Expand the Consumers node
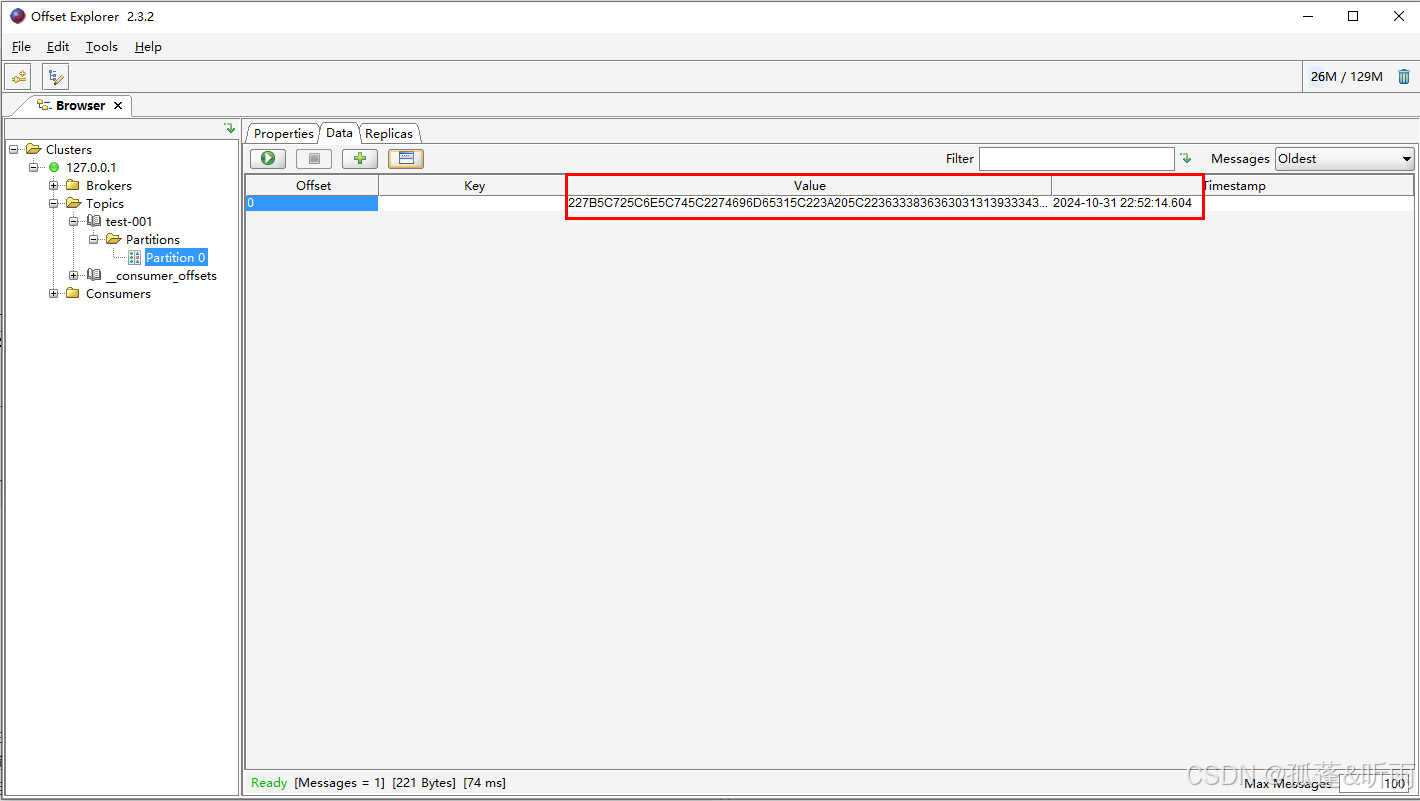The height and width of the screenshot is (801, 1420). click(x=54, y=293)
